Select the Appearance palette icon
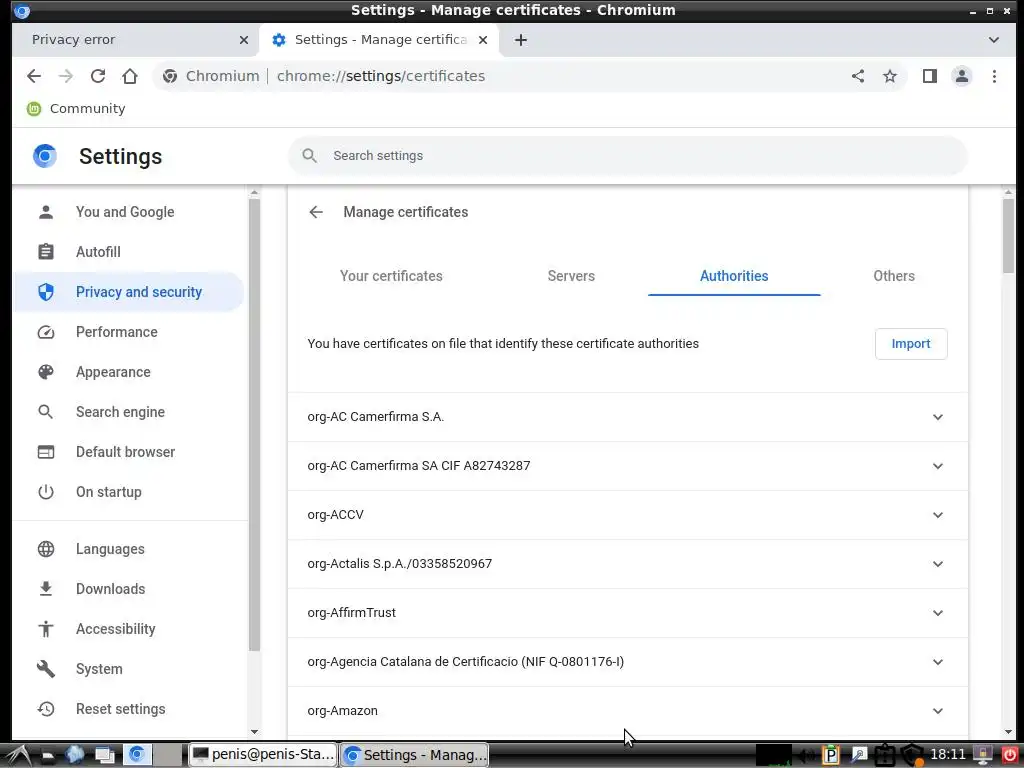1024x768 pixels. (x=46, y=372)
